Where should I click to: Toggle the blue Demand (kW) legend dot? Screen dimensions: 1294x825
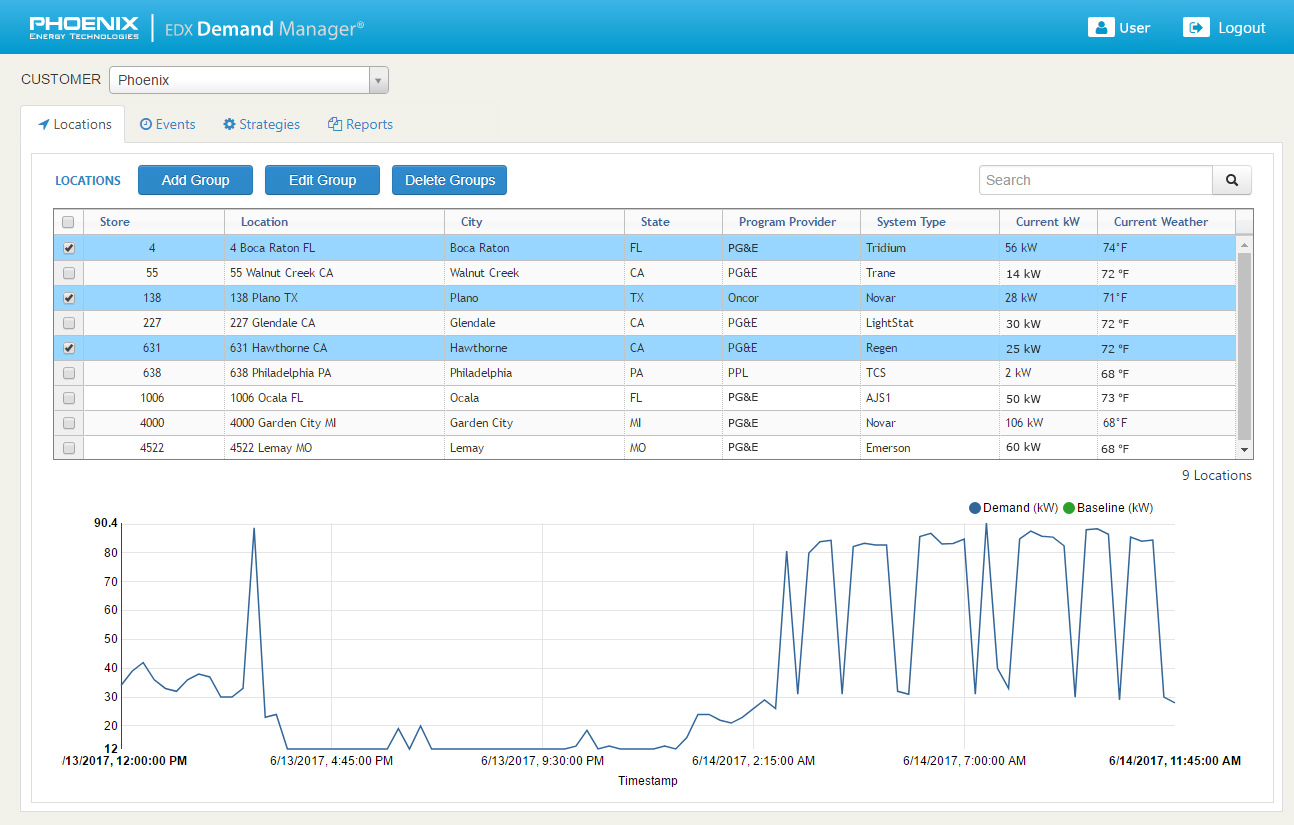[975, 508]
